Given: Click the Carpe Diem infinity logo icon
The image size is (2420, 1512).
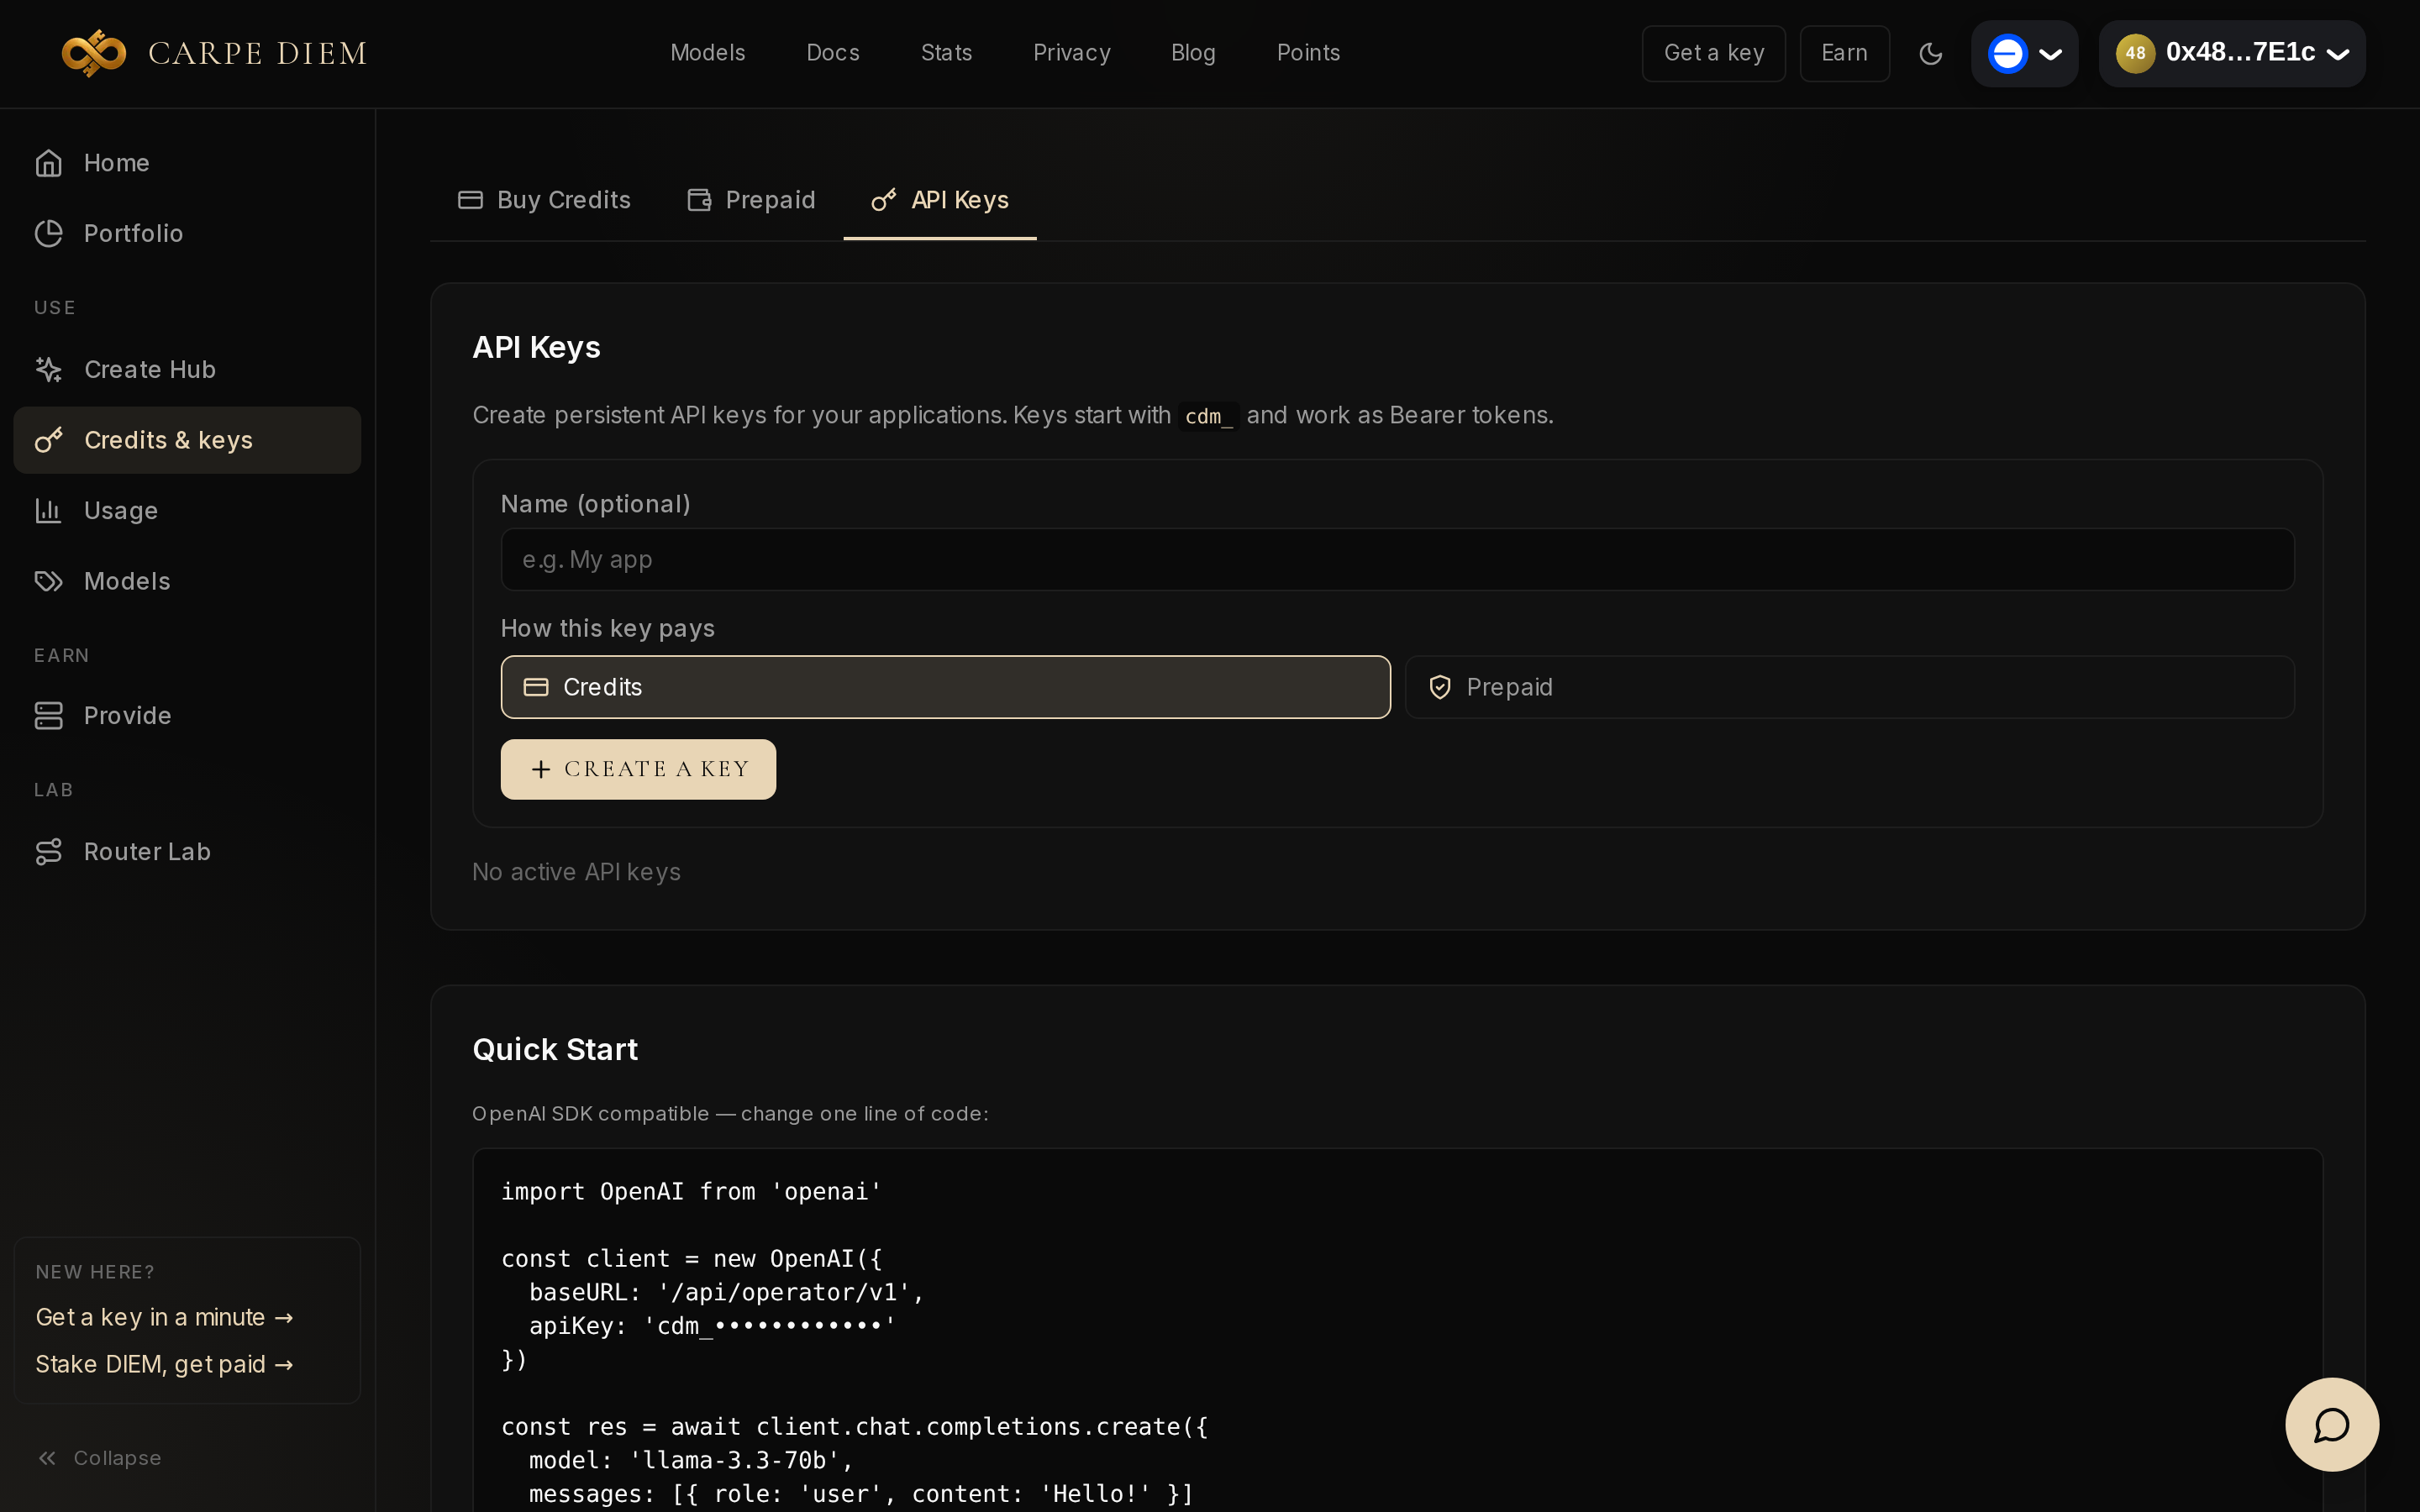Looking at the screenshot, I should click(x=94, y=53).
